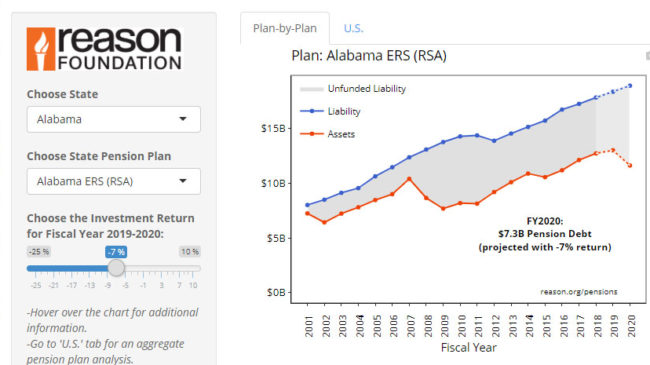This screenshot has width=650, height=365.
Task: Click the FY2020 Pension Debt annotation
Action: point(545,234)
